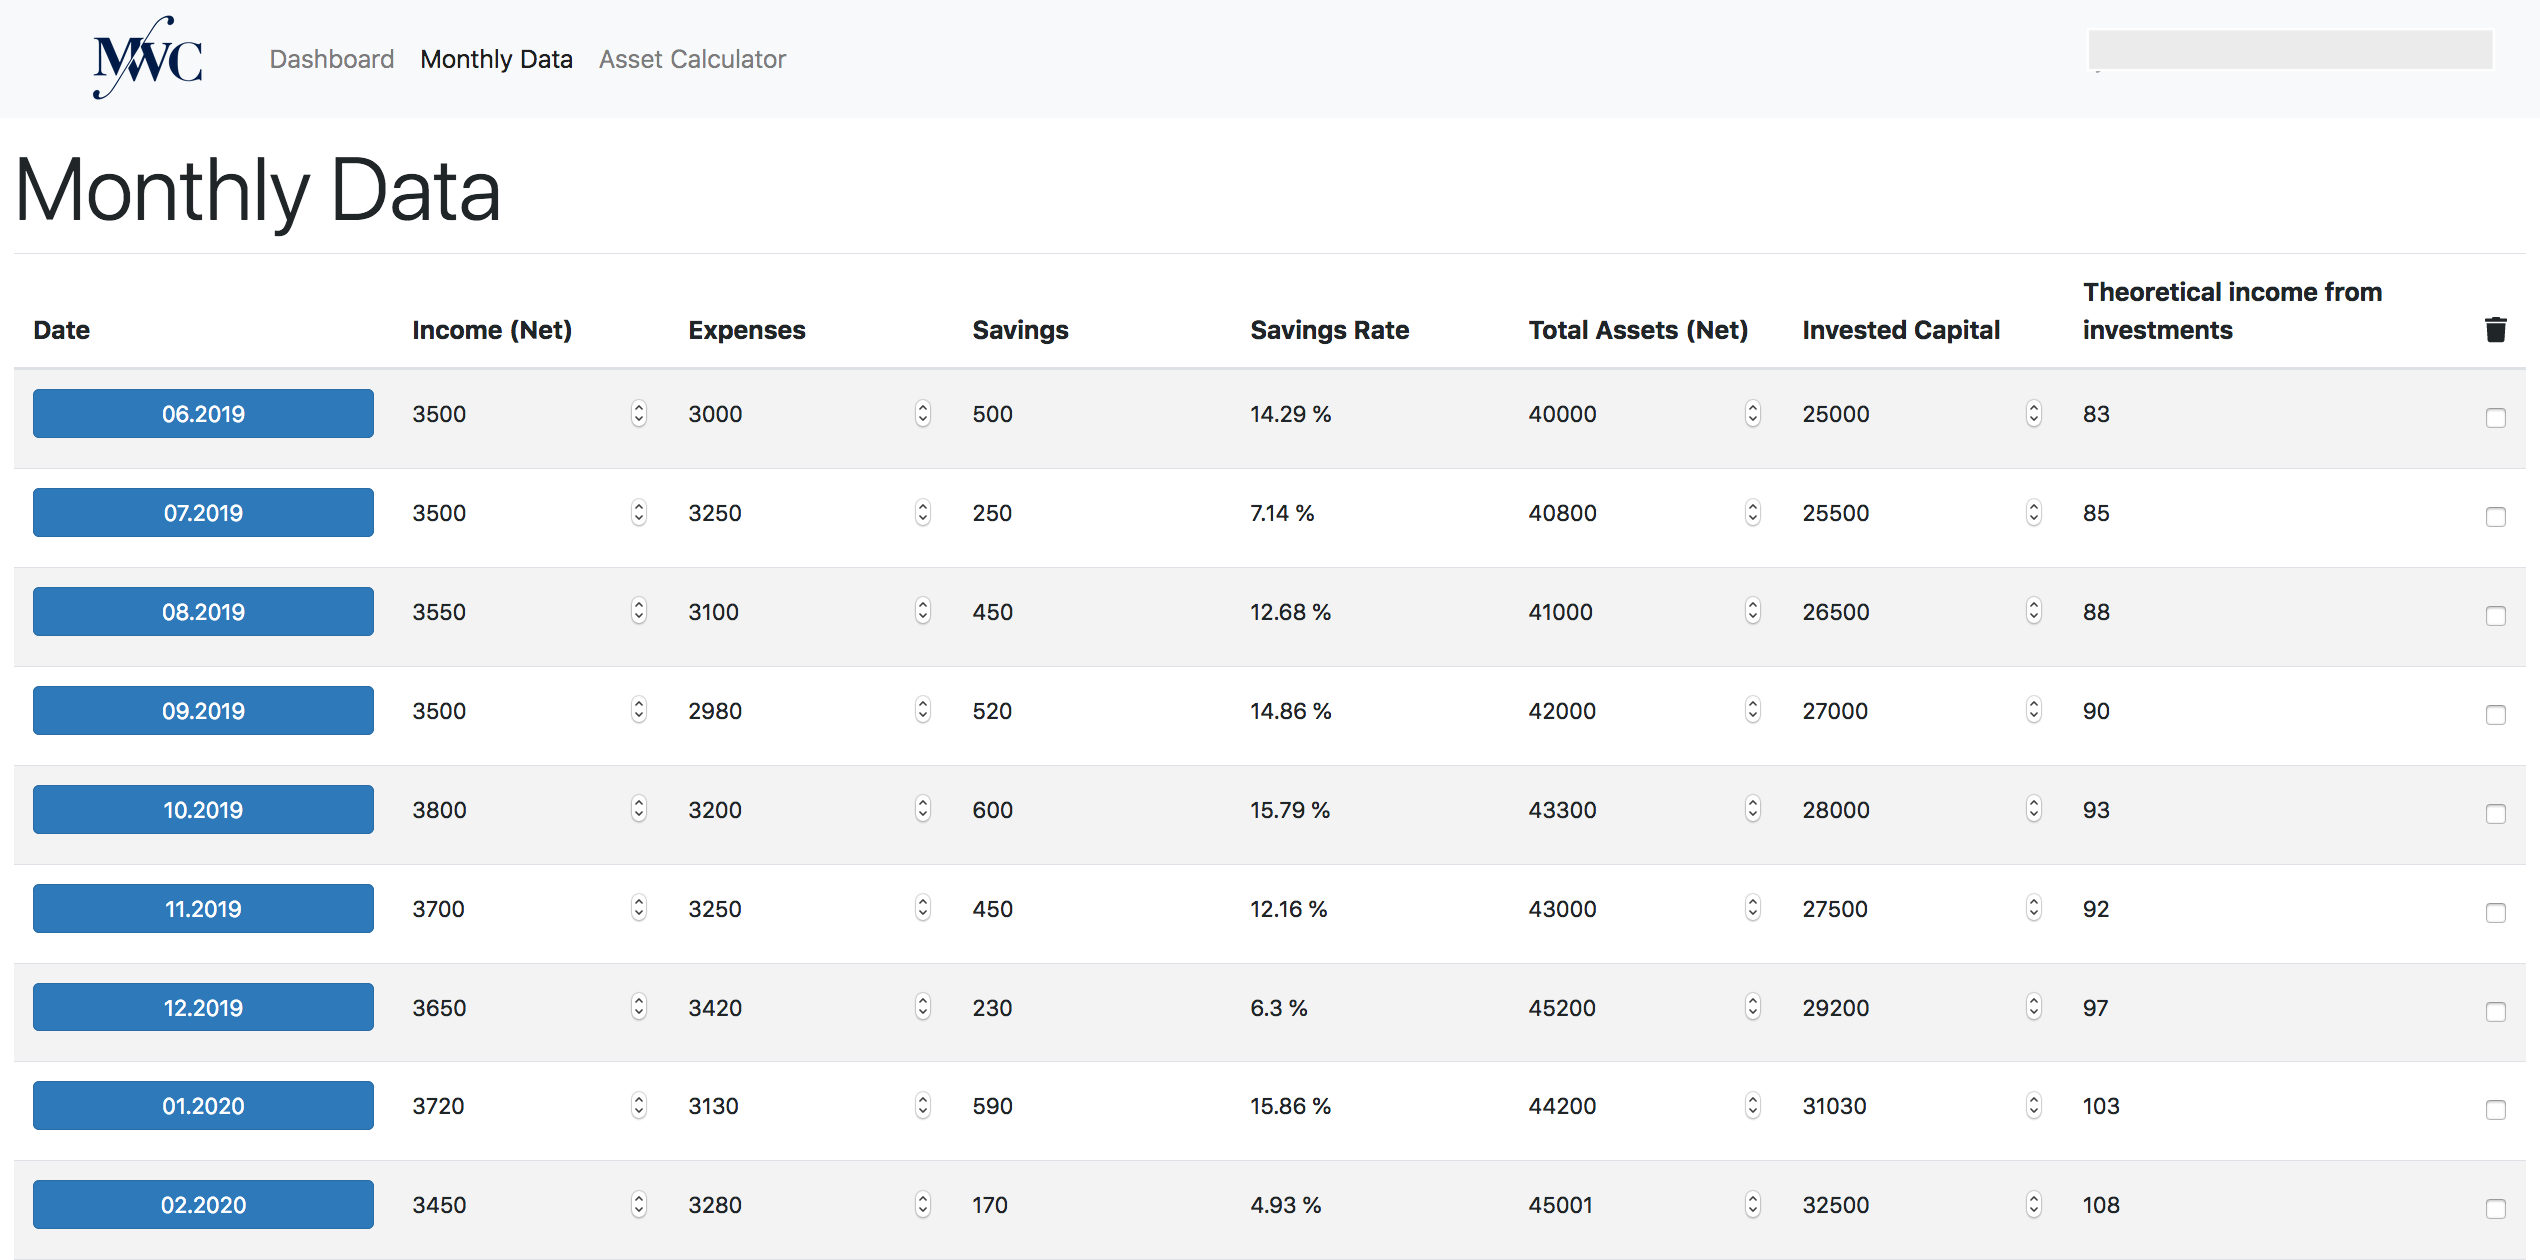This screenshot has width=2540, height=1260.
Task: Check the 07.2019 row checkbox
Action: tap(2495, 516)
